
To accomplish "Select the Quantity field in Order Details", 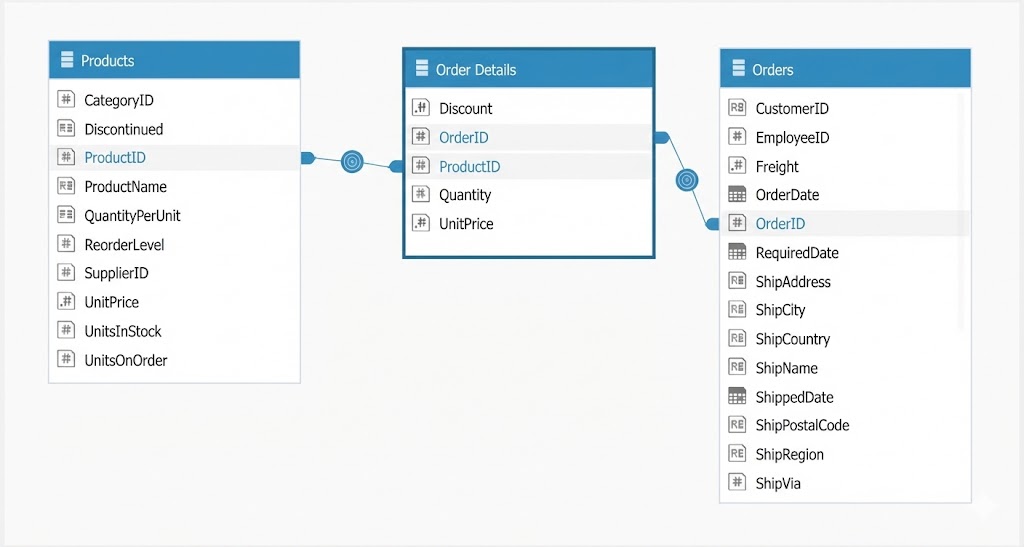I will tap(465, 195).
